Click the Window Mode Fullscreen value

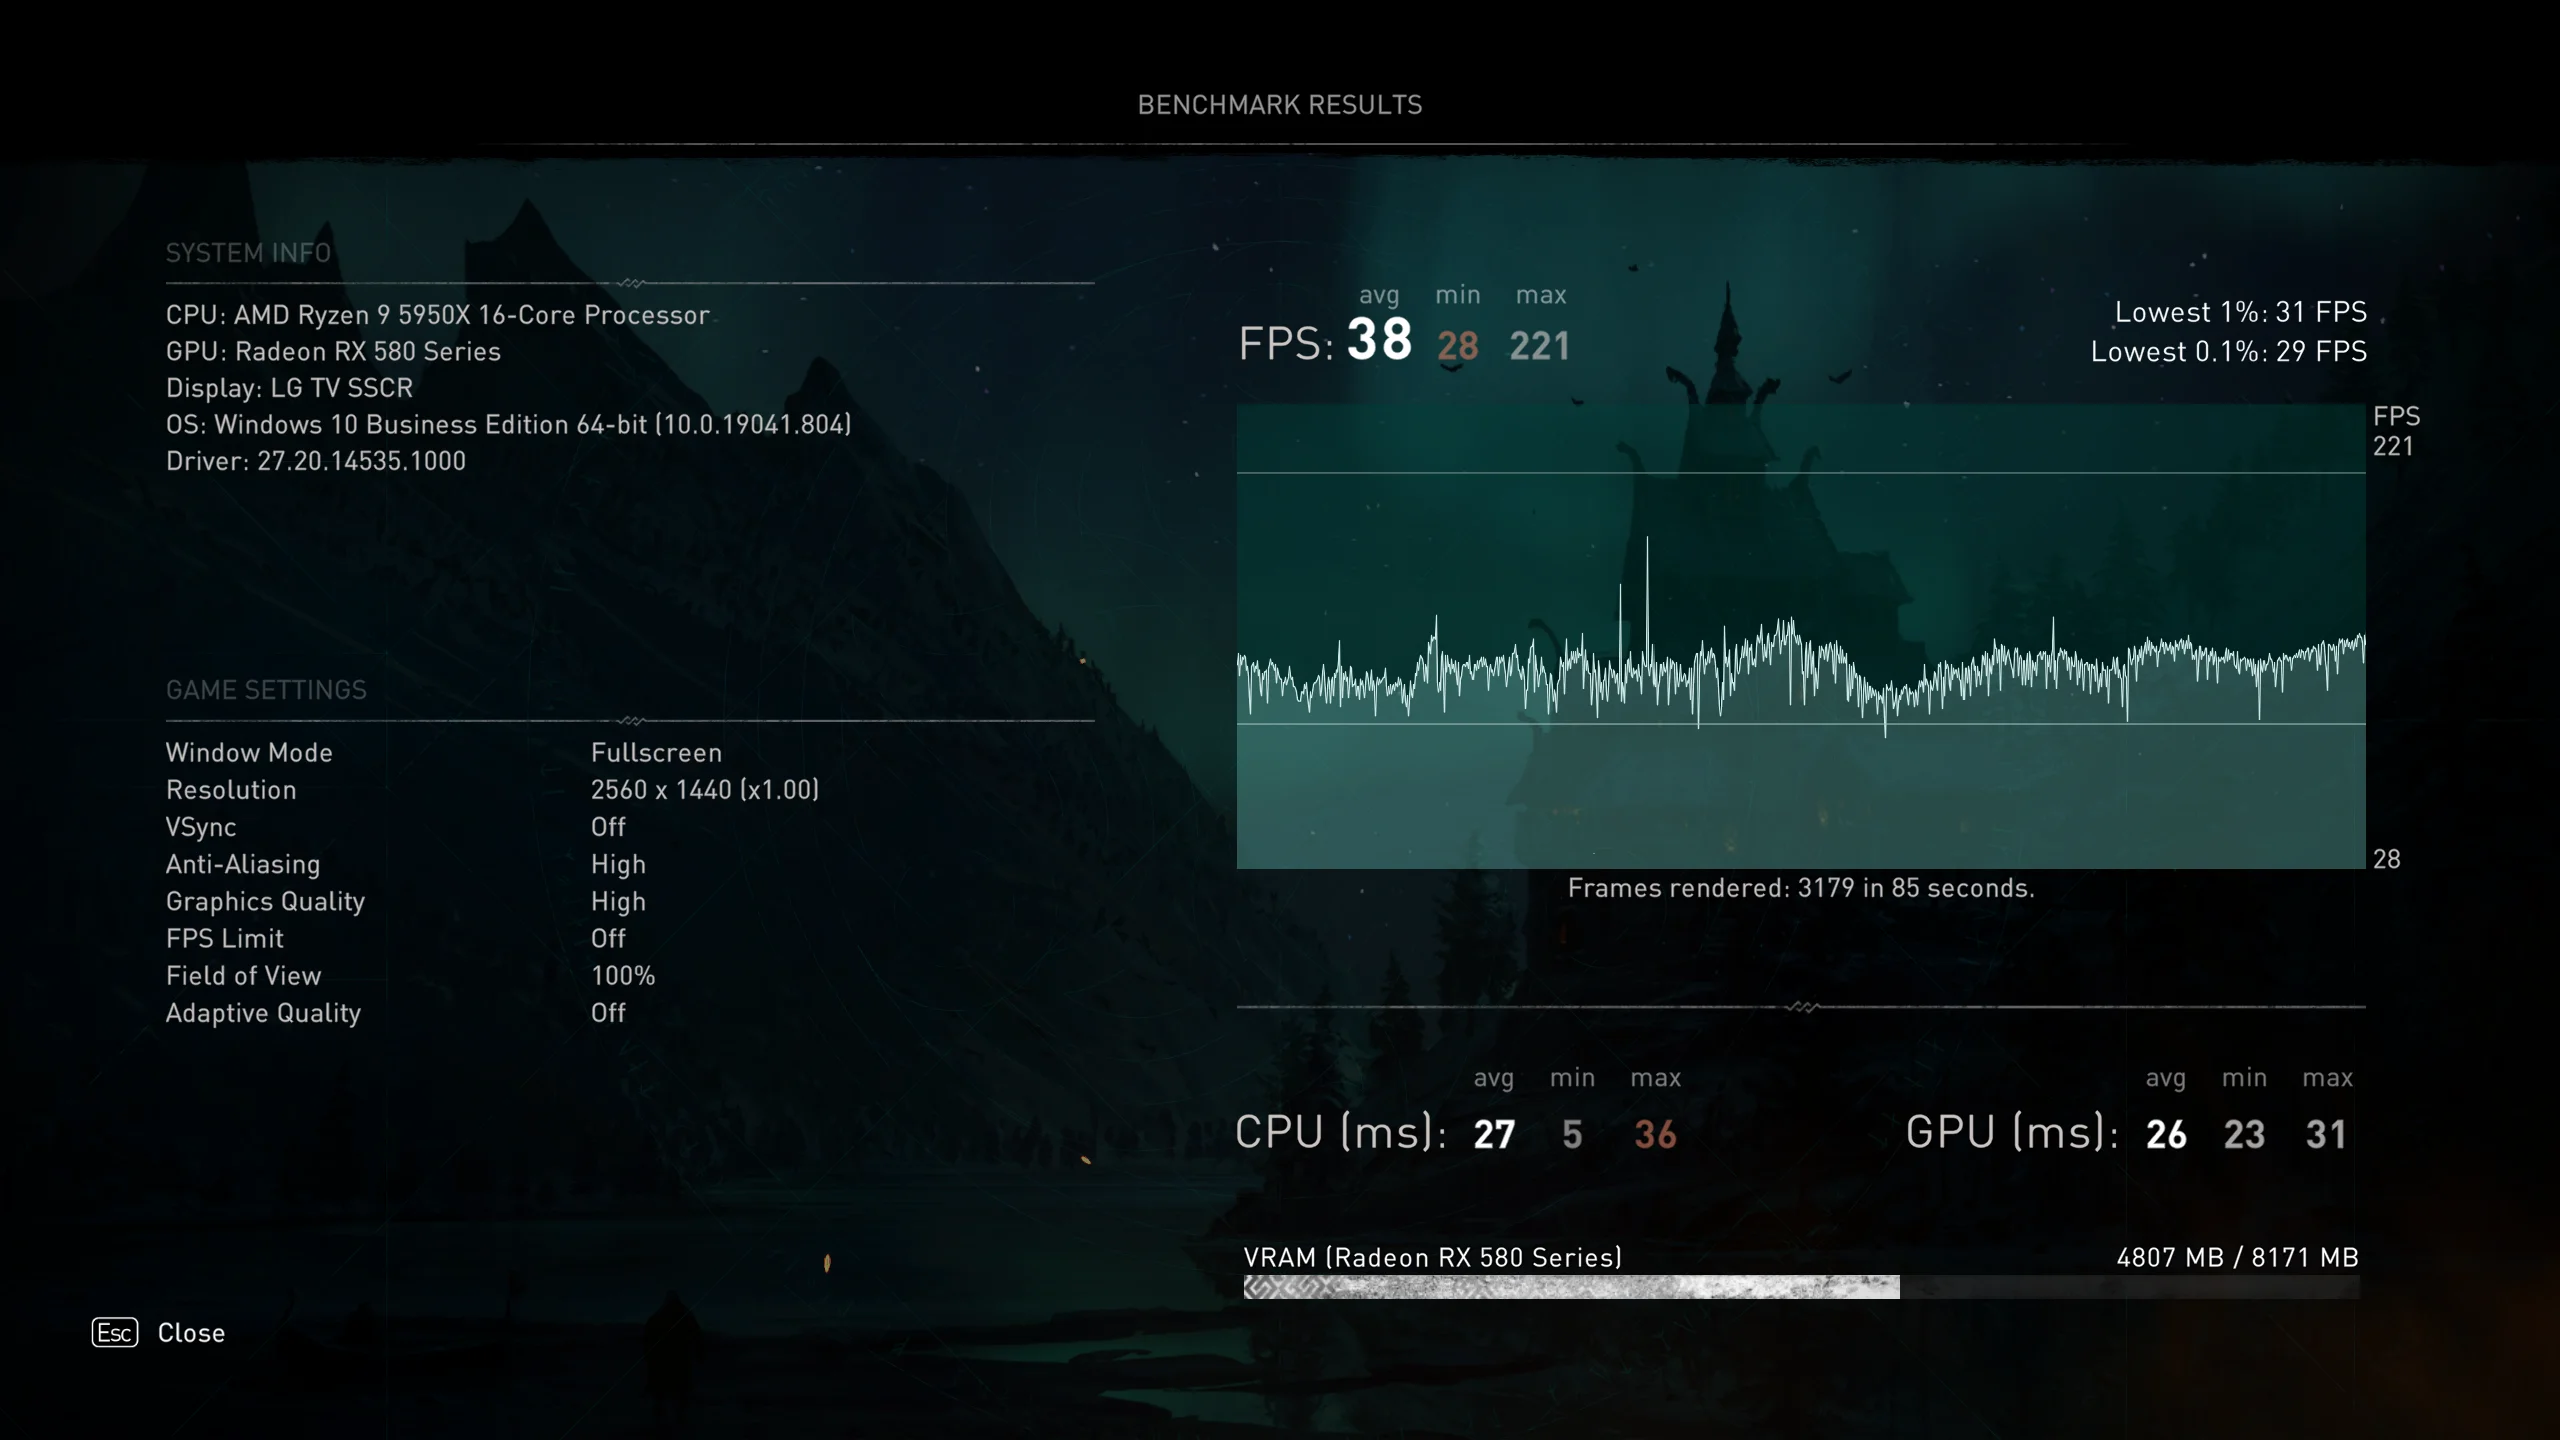tap(656, 753)
